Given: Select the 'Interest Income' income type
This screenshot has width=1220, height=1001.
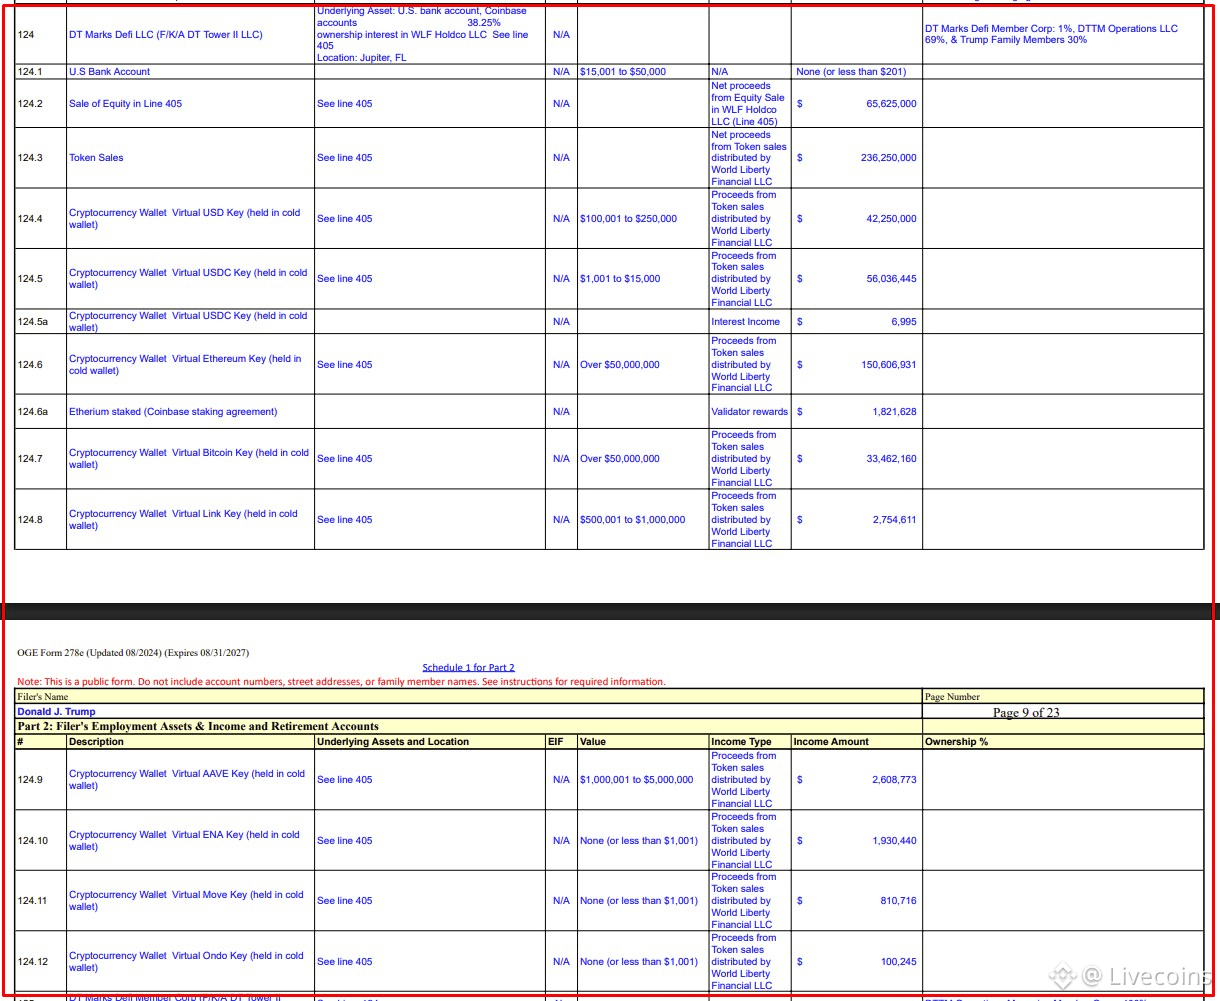Looking at the screenshot, I should coord(745,322).
